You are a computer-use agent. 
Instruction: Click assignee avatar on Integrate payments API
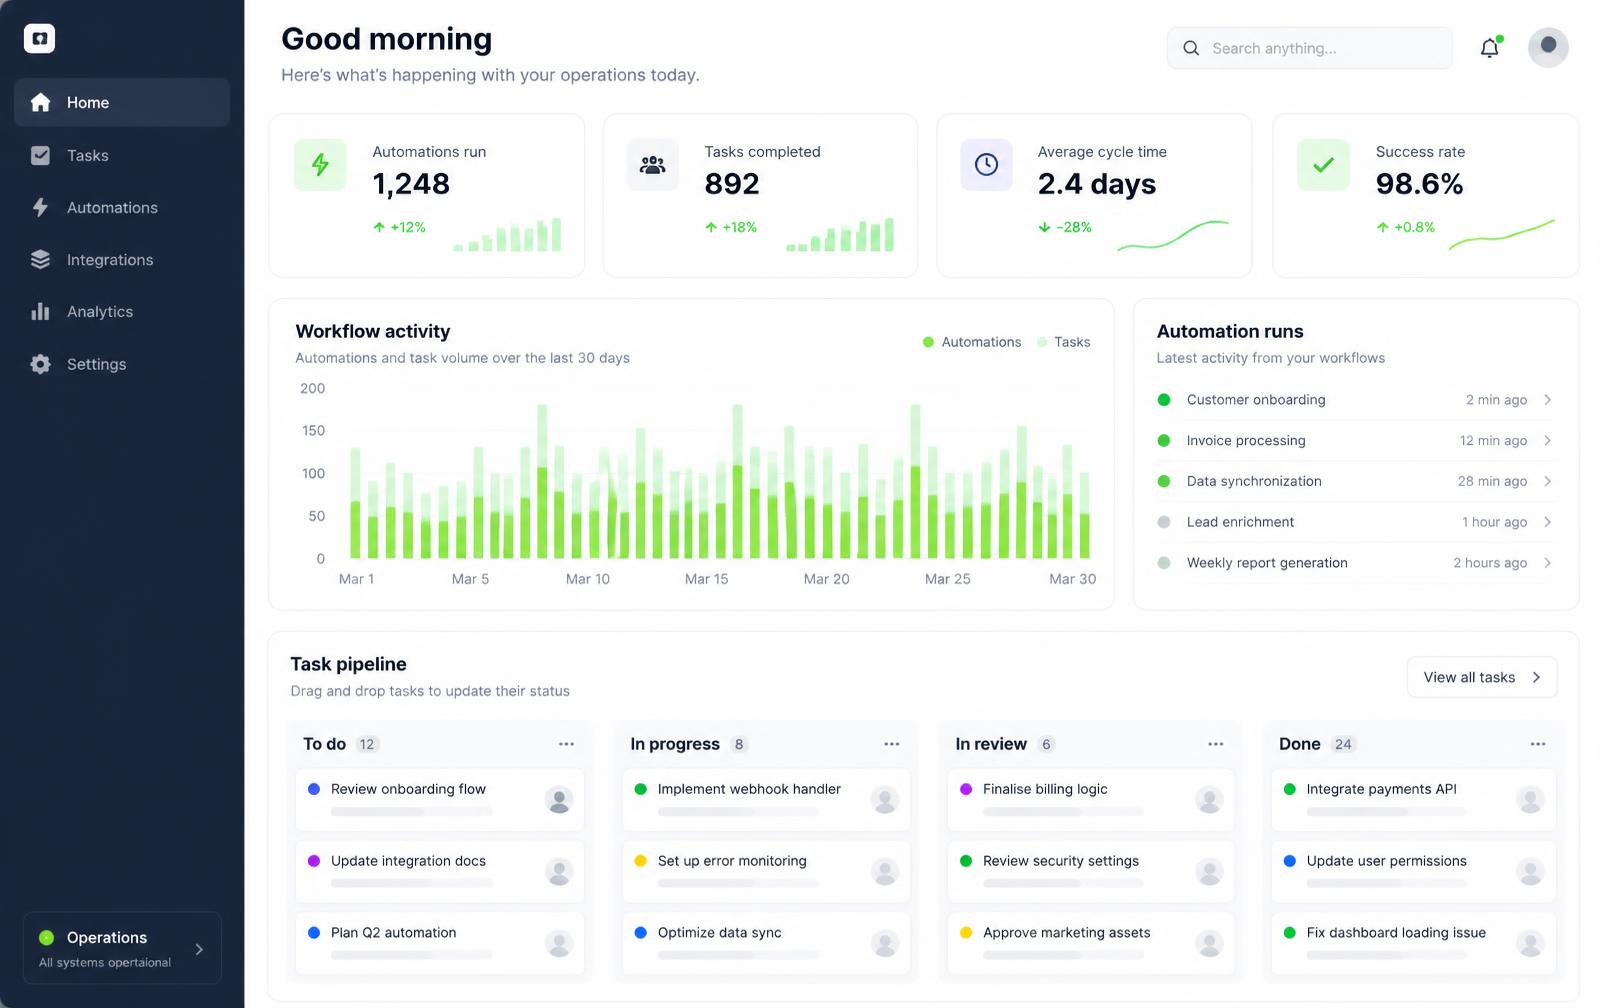(x=1530, y=800)
